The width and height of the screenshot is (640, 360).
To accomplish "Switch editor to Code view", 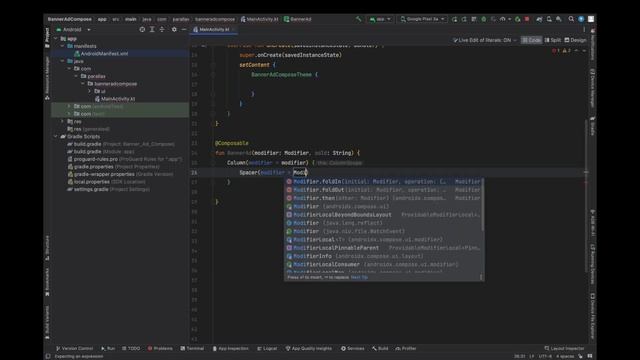I will 531,40.
